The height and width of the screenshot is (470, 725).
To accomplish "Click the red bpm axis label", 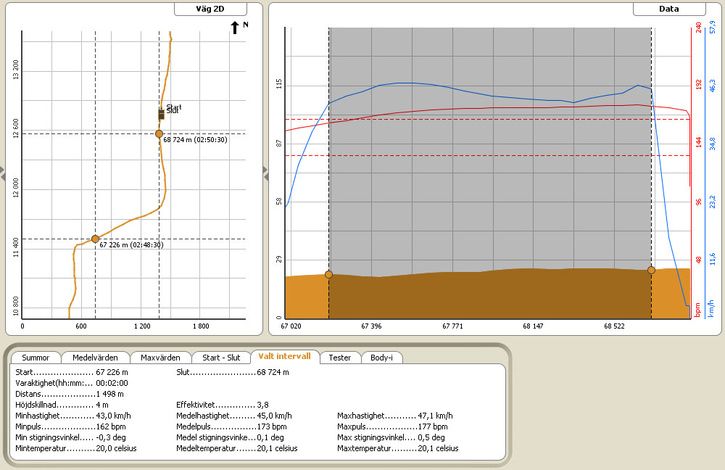I will coord(698,309).
